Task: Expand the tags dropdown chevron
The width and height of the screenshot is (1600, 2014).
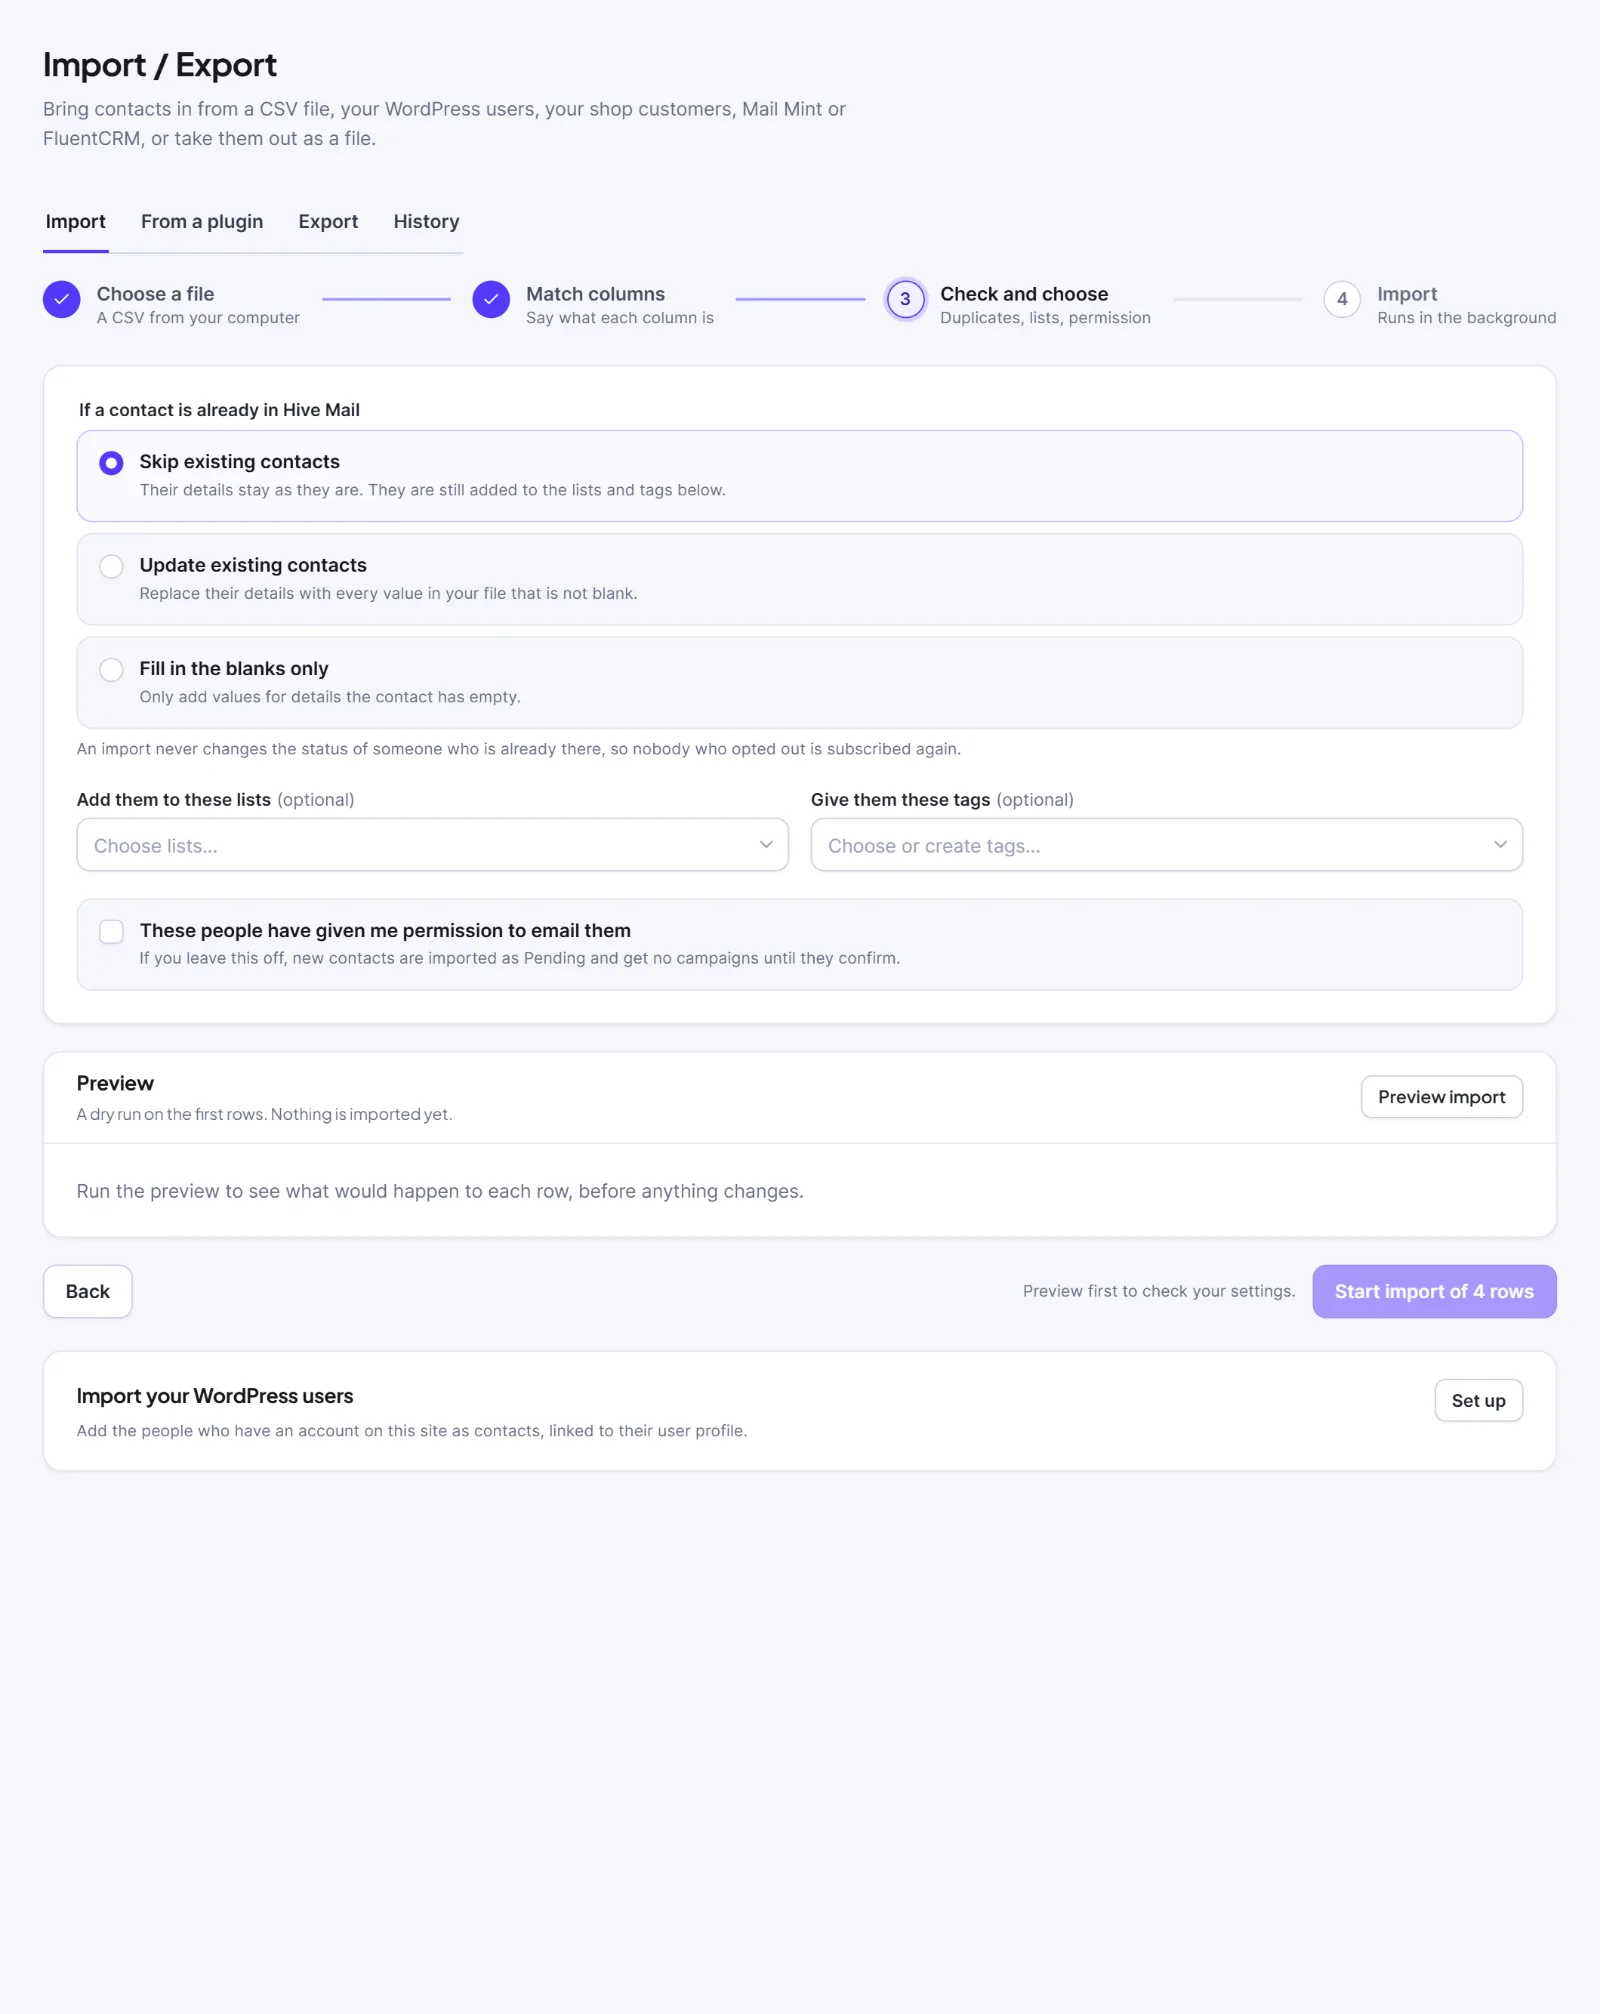Action: (x=1500, y=845)
